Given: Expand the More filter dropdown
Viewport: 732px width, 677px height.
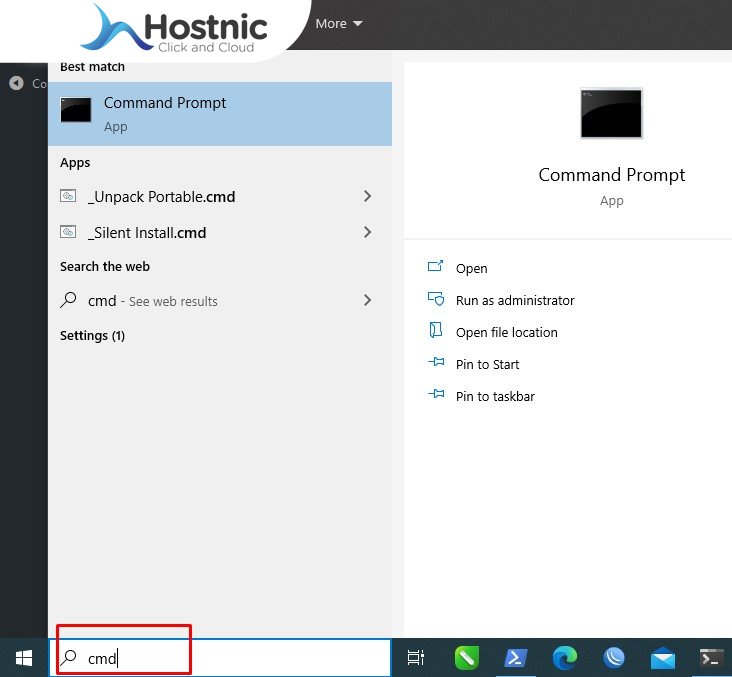Looking at the screenshot, I should click(x=339, y=23).
